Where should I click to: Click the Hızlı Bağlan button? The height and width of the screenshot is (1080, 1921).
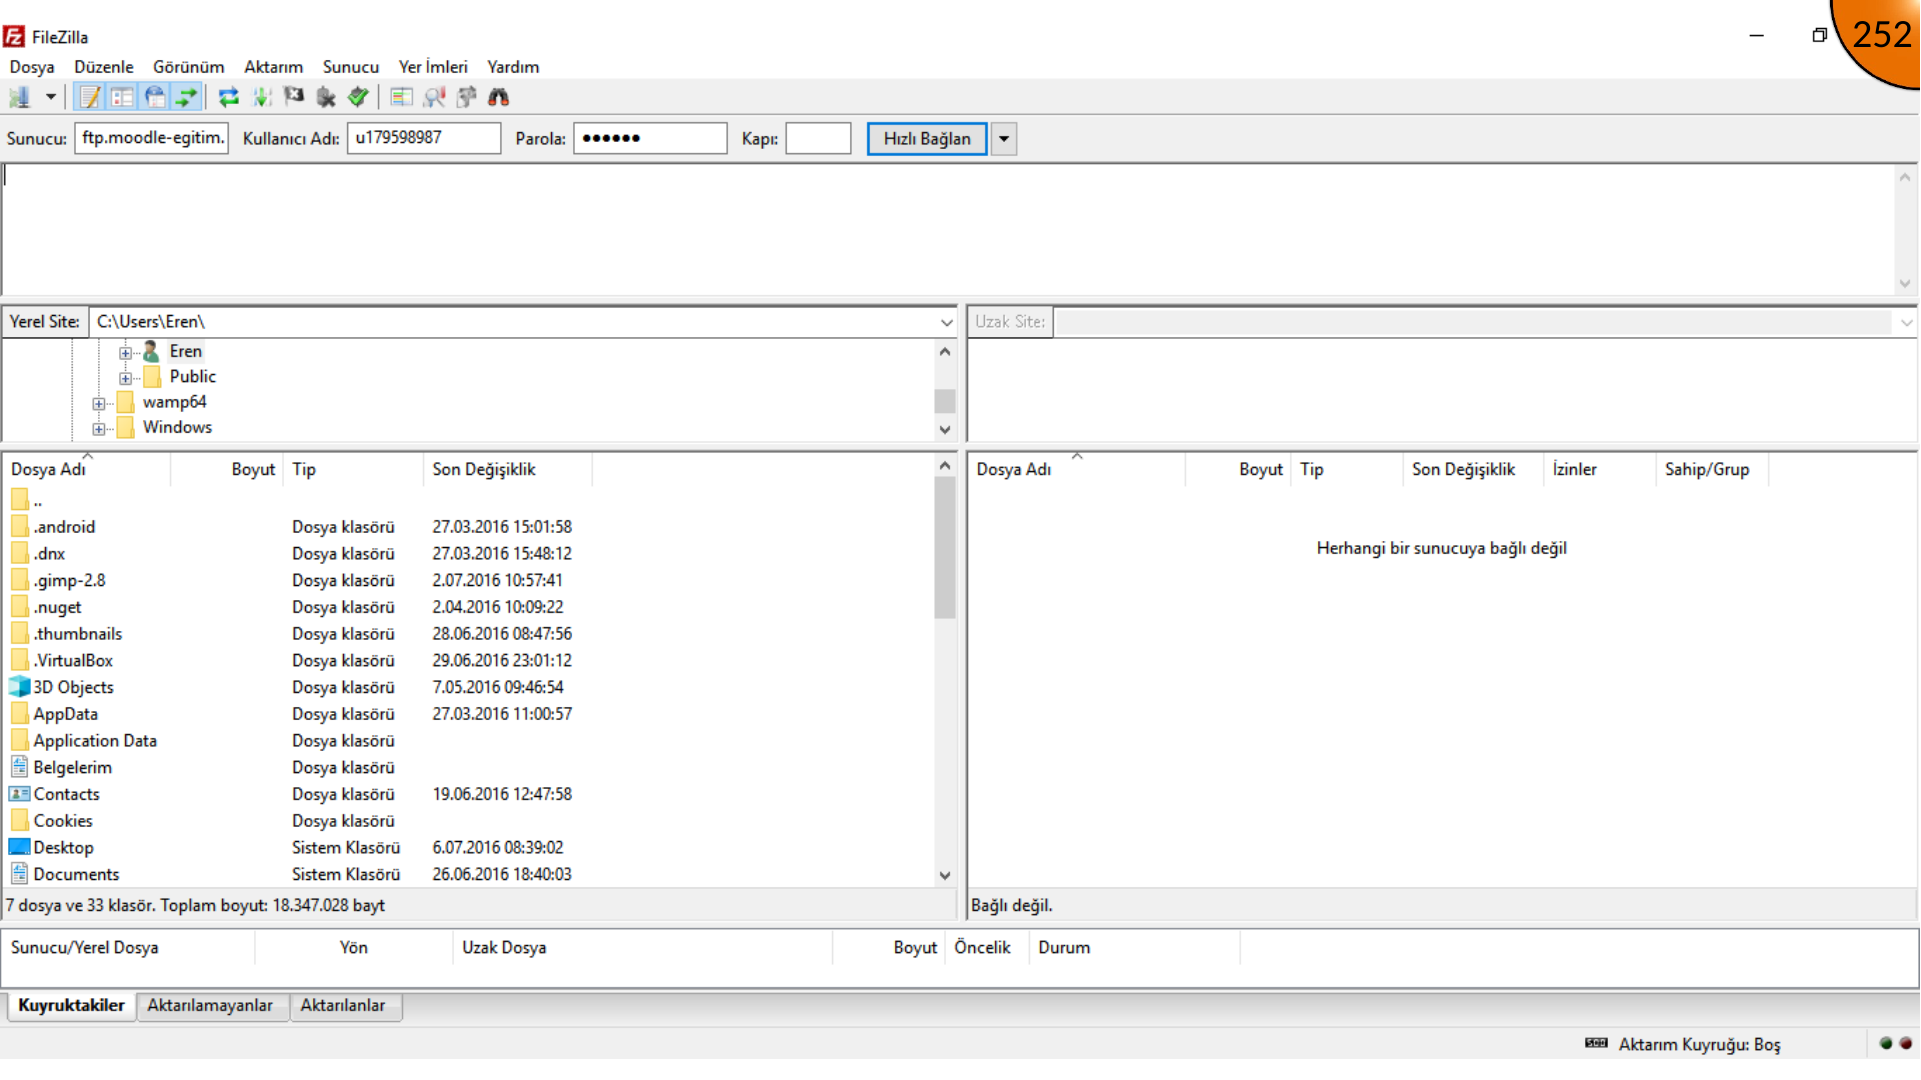click(x=927, y=139)
